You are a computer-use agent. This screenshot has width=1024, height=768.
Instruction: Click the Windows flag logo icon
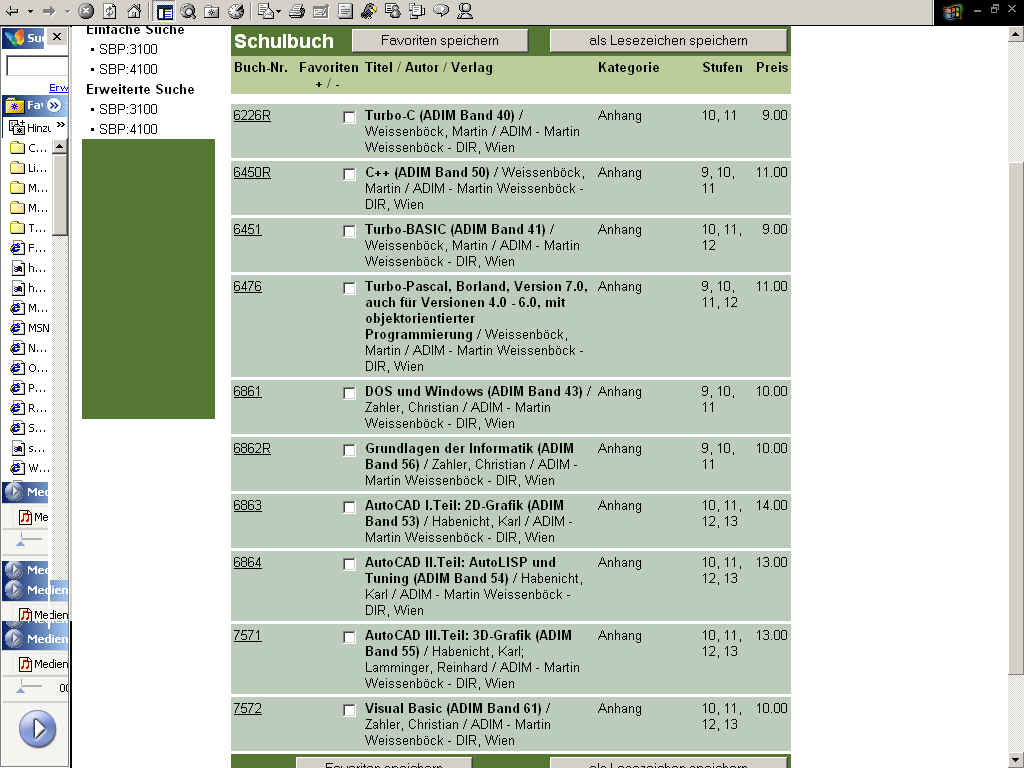(x=952, y=12)
